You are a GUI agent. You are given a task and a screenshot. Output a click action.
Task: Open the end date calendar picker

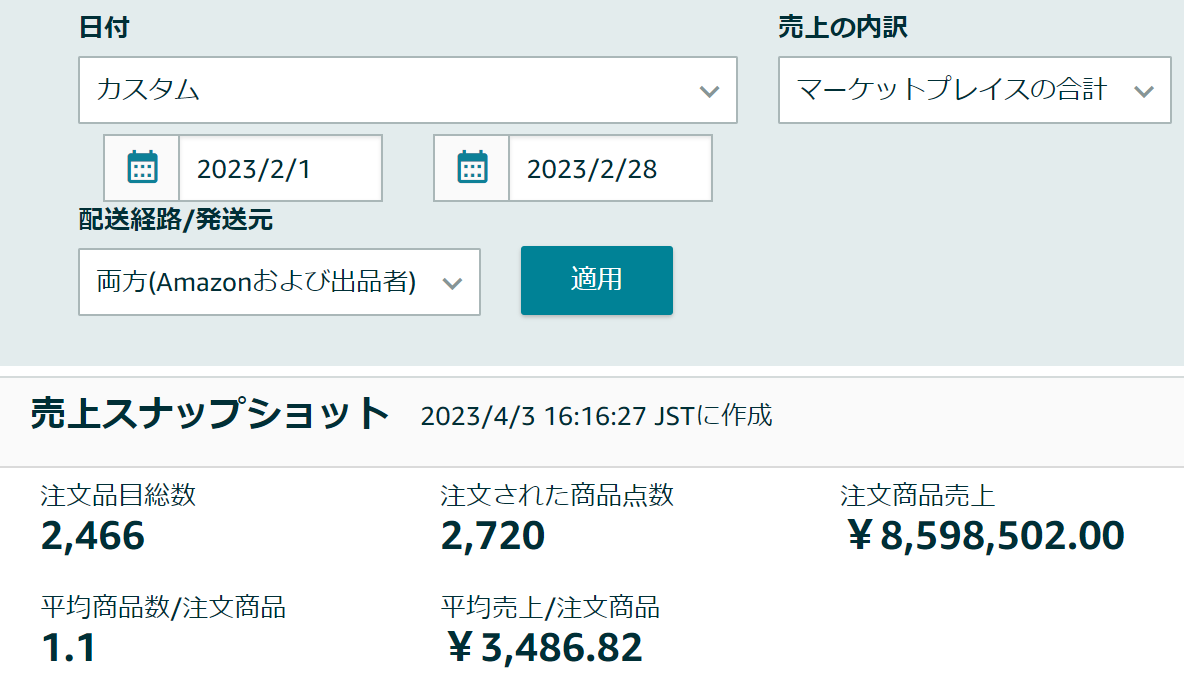coord(472,168)
